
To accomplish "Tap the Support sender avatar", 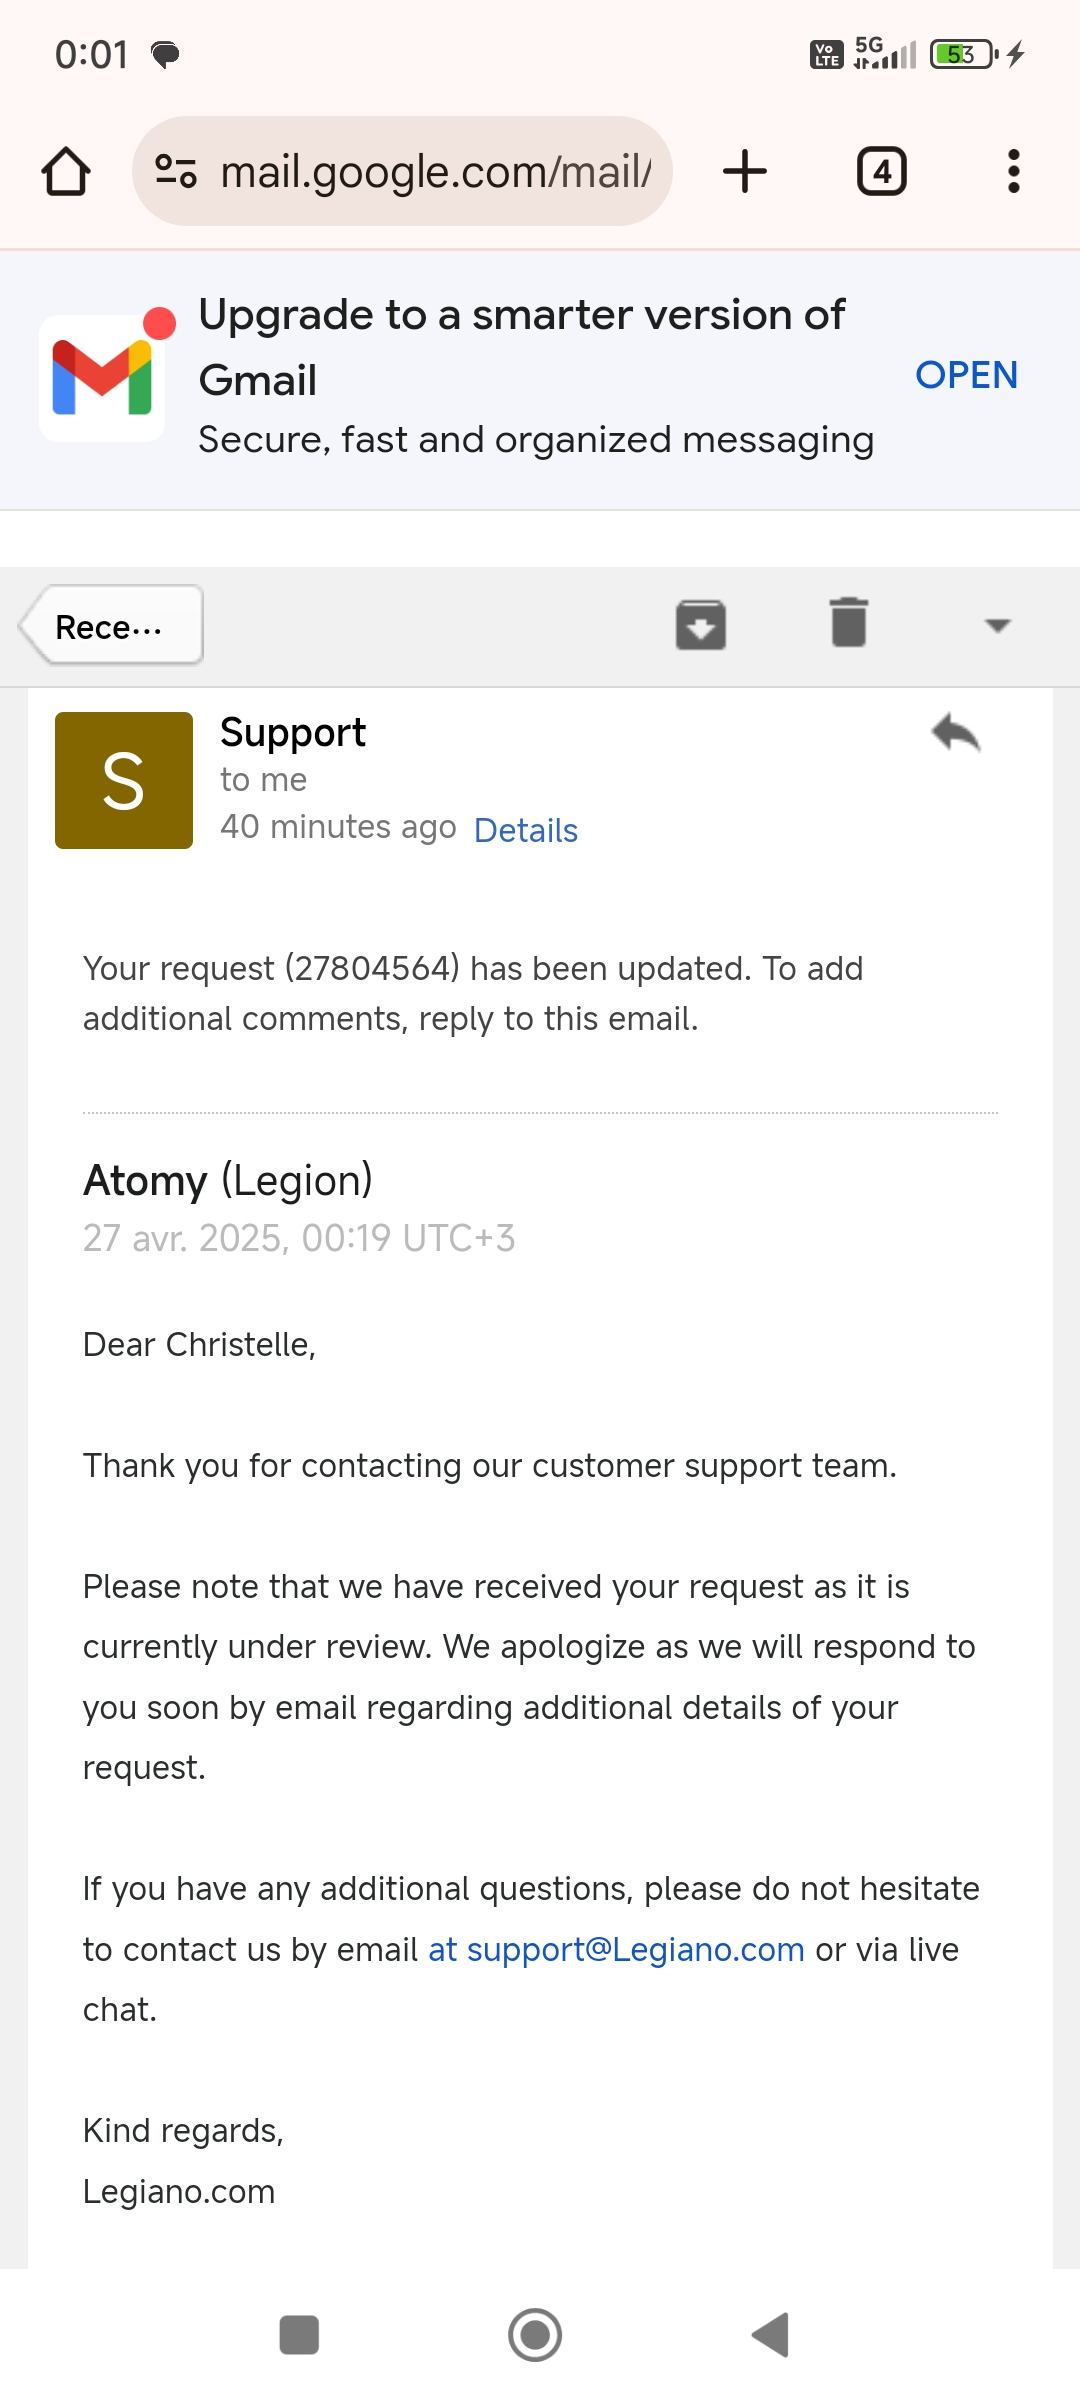I will 124,780.
